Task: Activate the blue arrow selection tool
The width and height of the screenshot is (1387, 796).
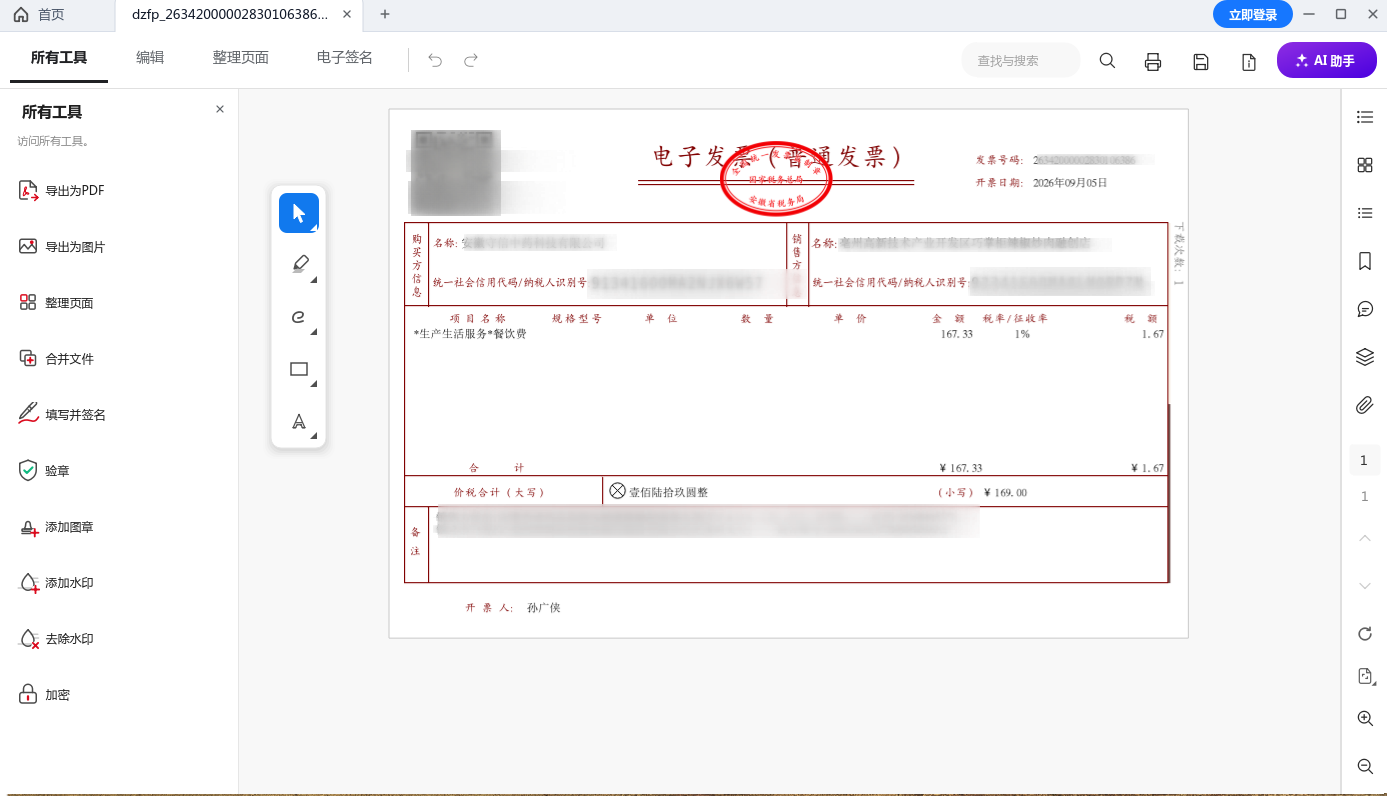Action: point(299,213)
